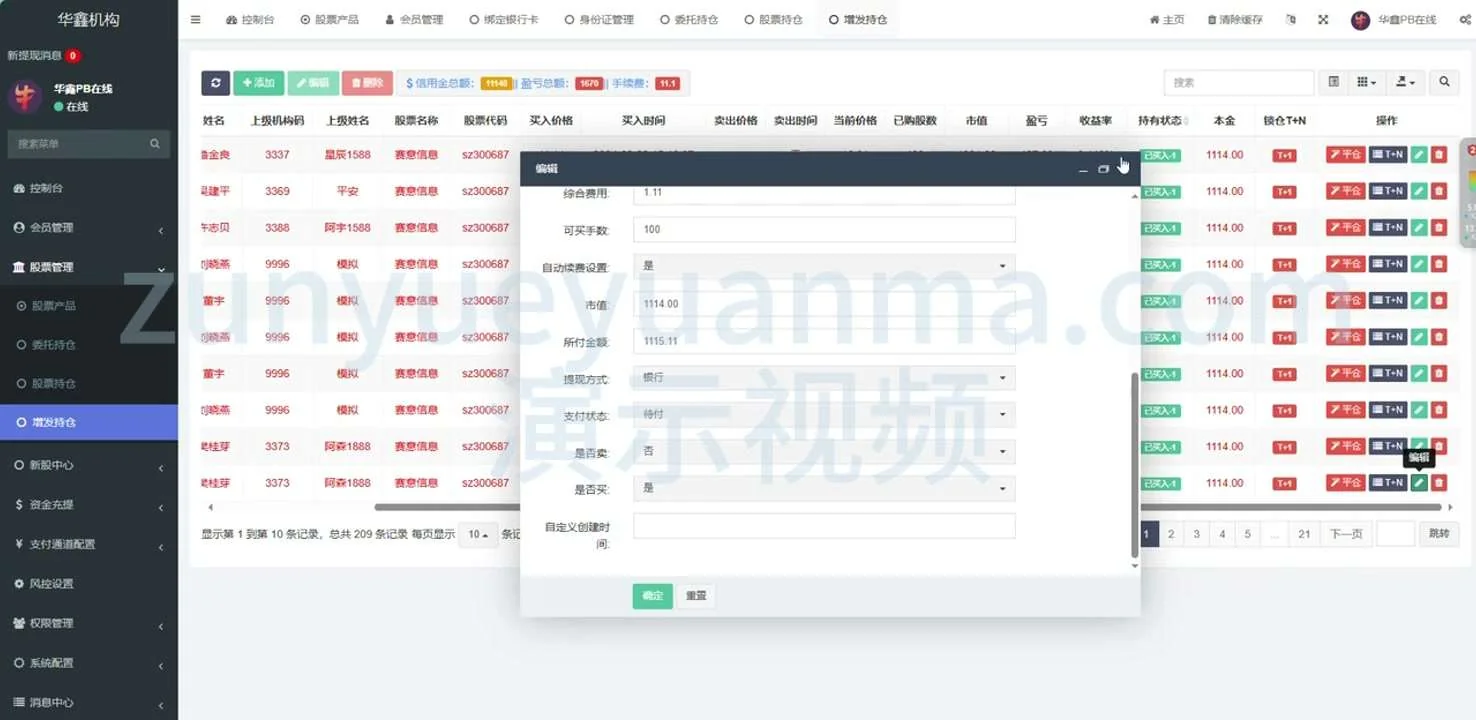Click the search magnifier icon button
The image size is (1476, 720).
tap(1444, 83)
